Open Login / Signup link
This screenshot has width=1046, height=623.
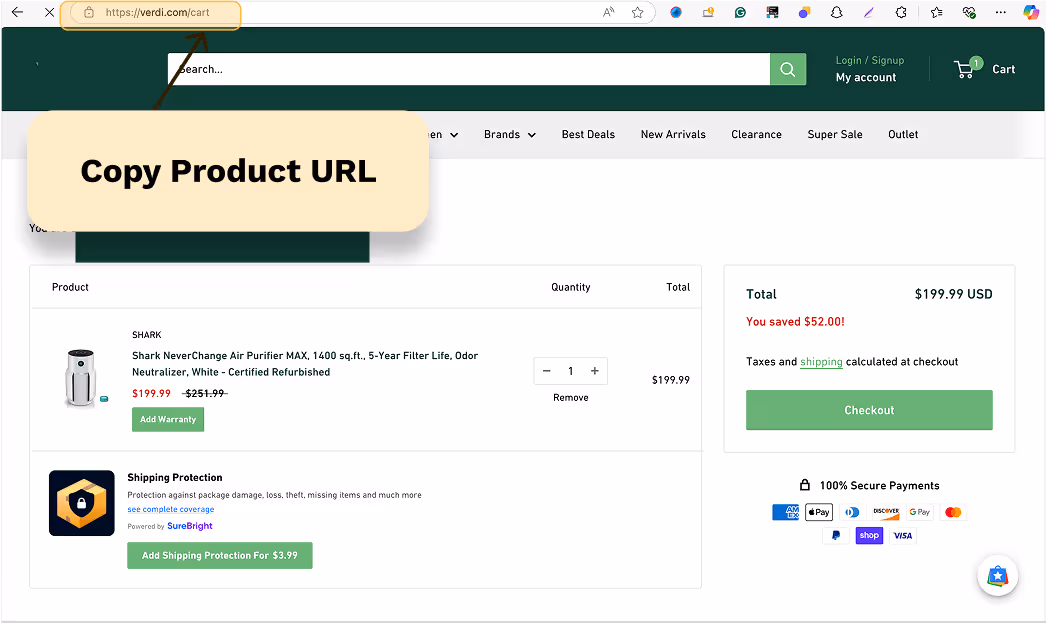pos(870,60)
